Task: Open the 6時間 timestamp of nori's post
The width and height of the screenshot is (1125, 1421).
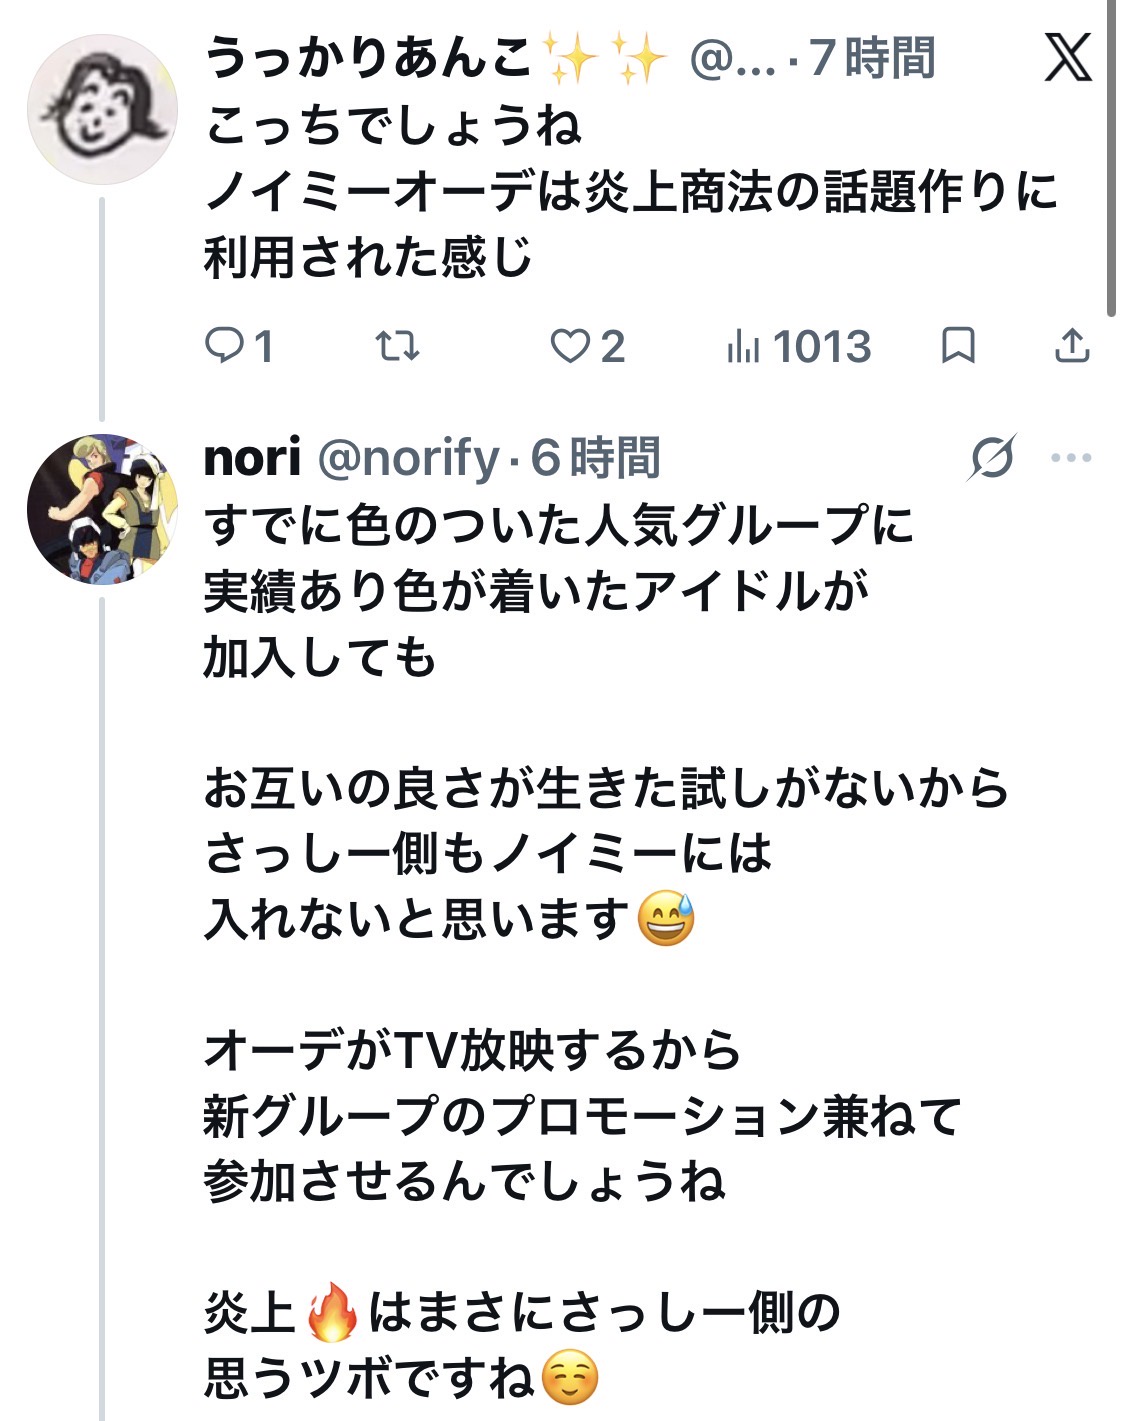Action: pyautogui.click(x=595, y=458)
